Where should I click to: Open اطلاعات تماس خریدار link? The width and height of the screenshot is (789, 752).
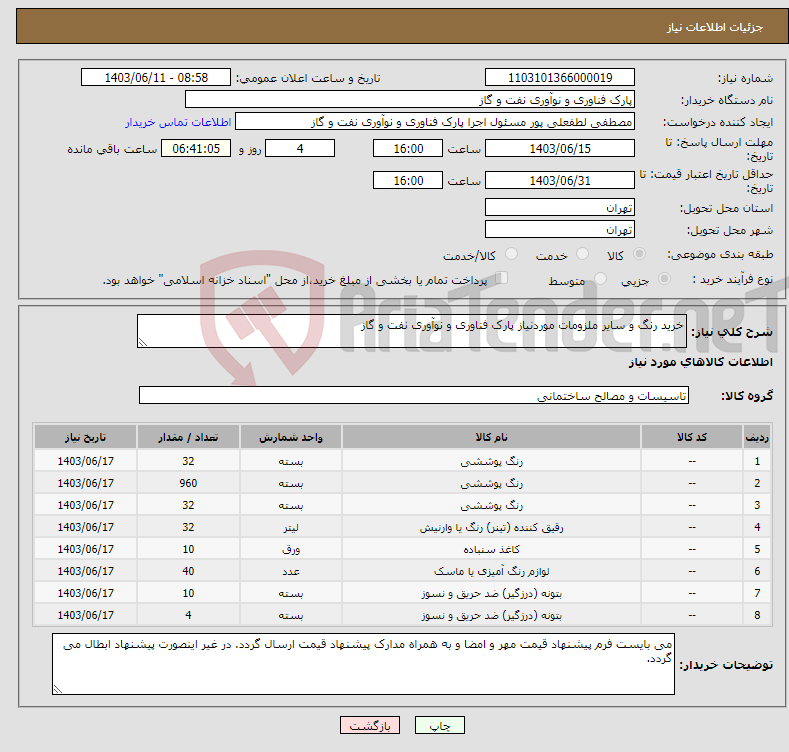point(178,122)
